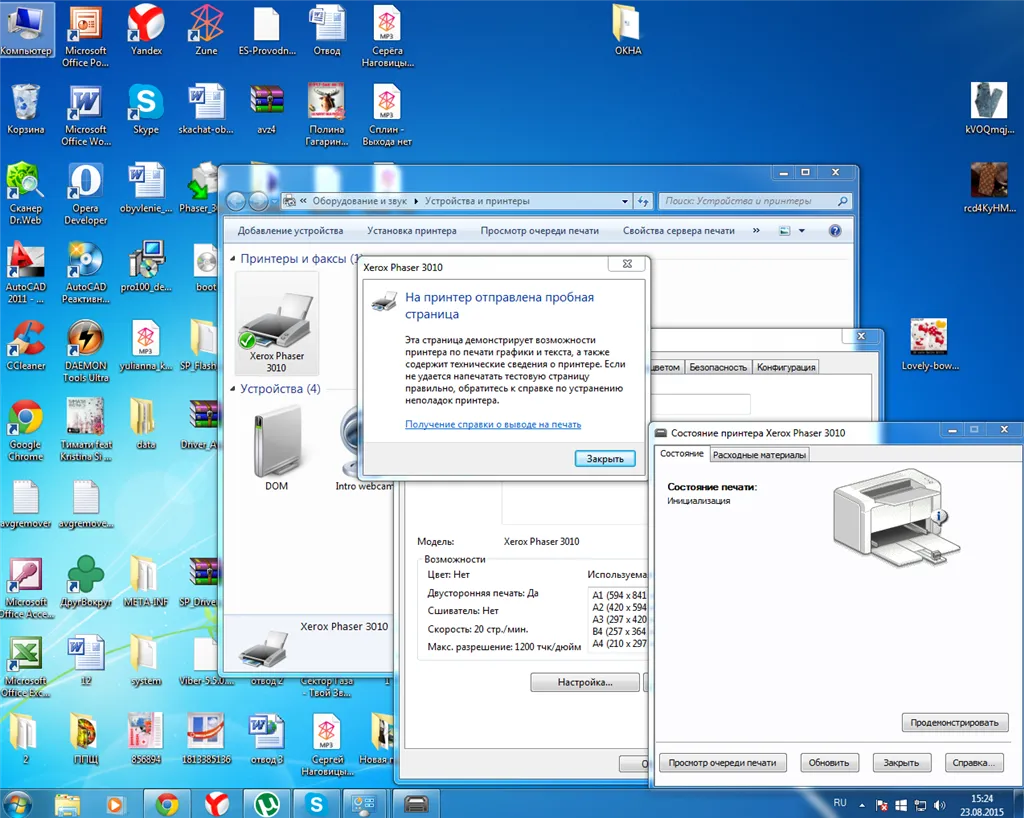Open the Lovely-bow image on desktop
The height and width of the screenshot is (818, 1024).
click(929, 344)
